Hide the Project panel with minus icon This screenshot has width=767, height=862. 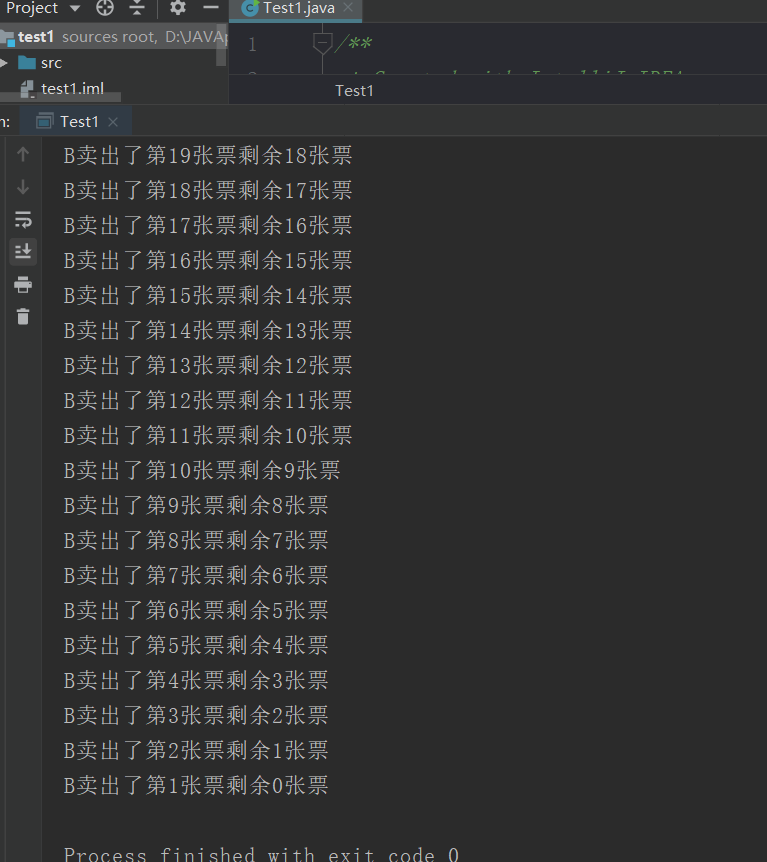211,8
